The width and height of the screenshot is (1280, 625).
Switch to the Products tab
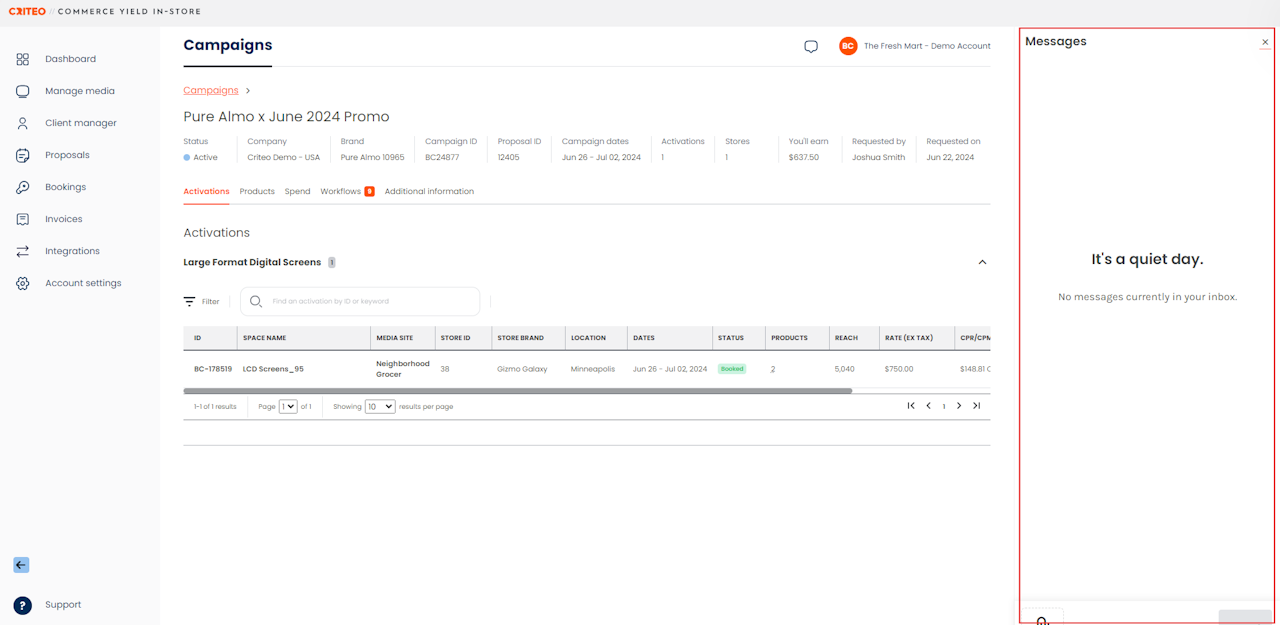click(257, 191)
